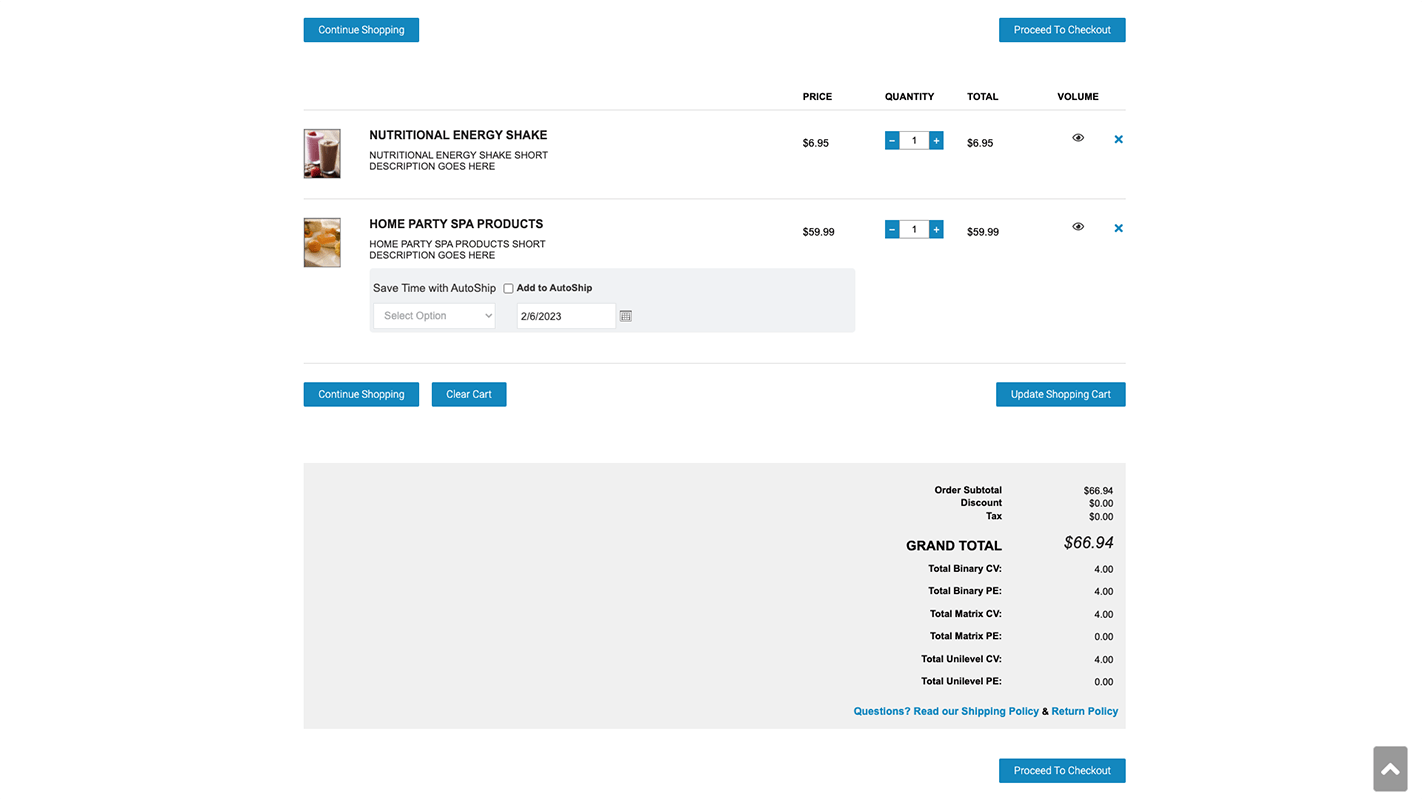
Task: Open the Return Policy link
Action: 1084,712
